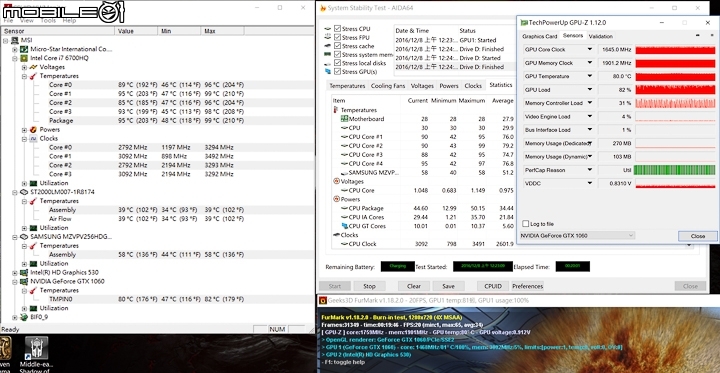The height and width of the screenshot is (373, 720).
Task: Toggle the Stress GPU(s) checkbox
Action: point(338,72)
